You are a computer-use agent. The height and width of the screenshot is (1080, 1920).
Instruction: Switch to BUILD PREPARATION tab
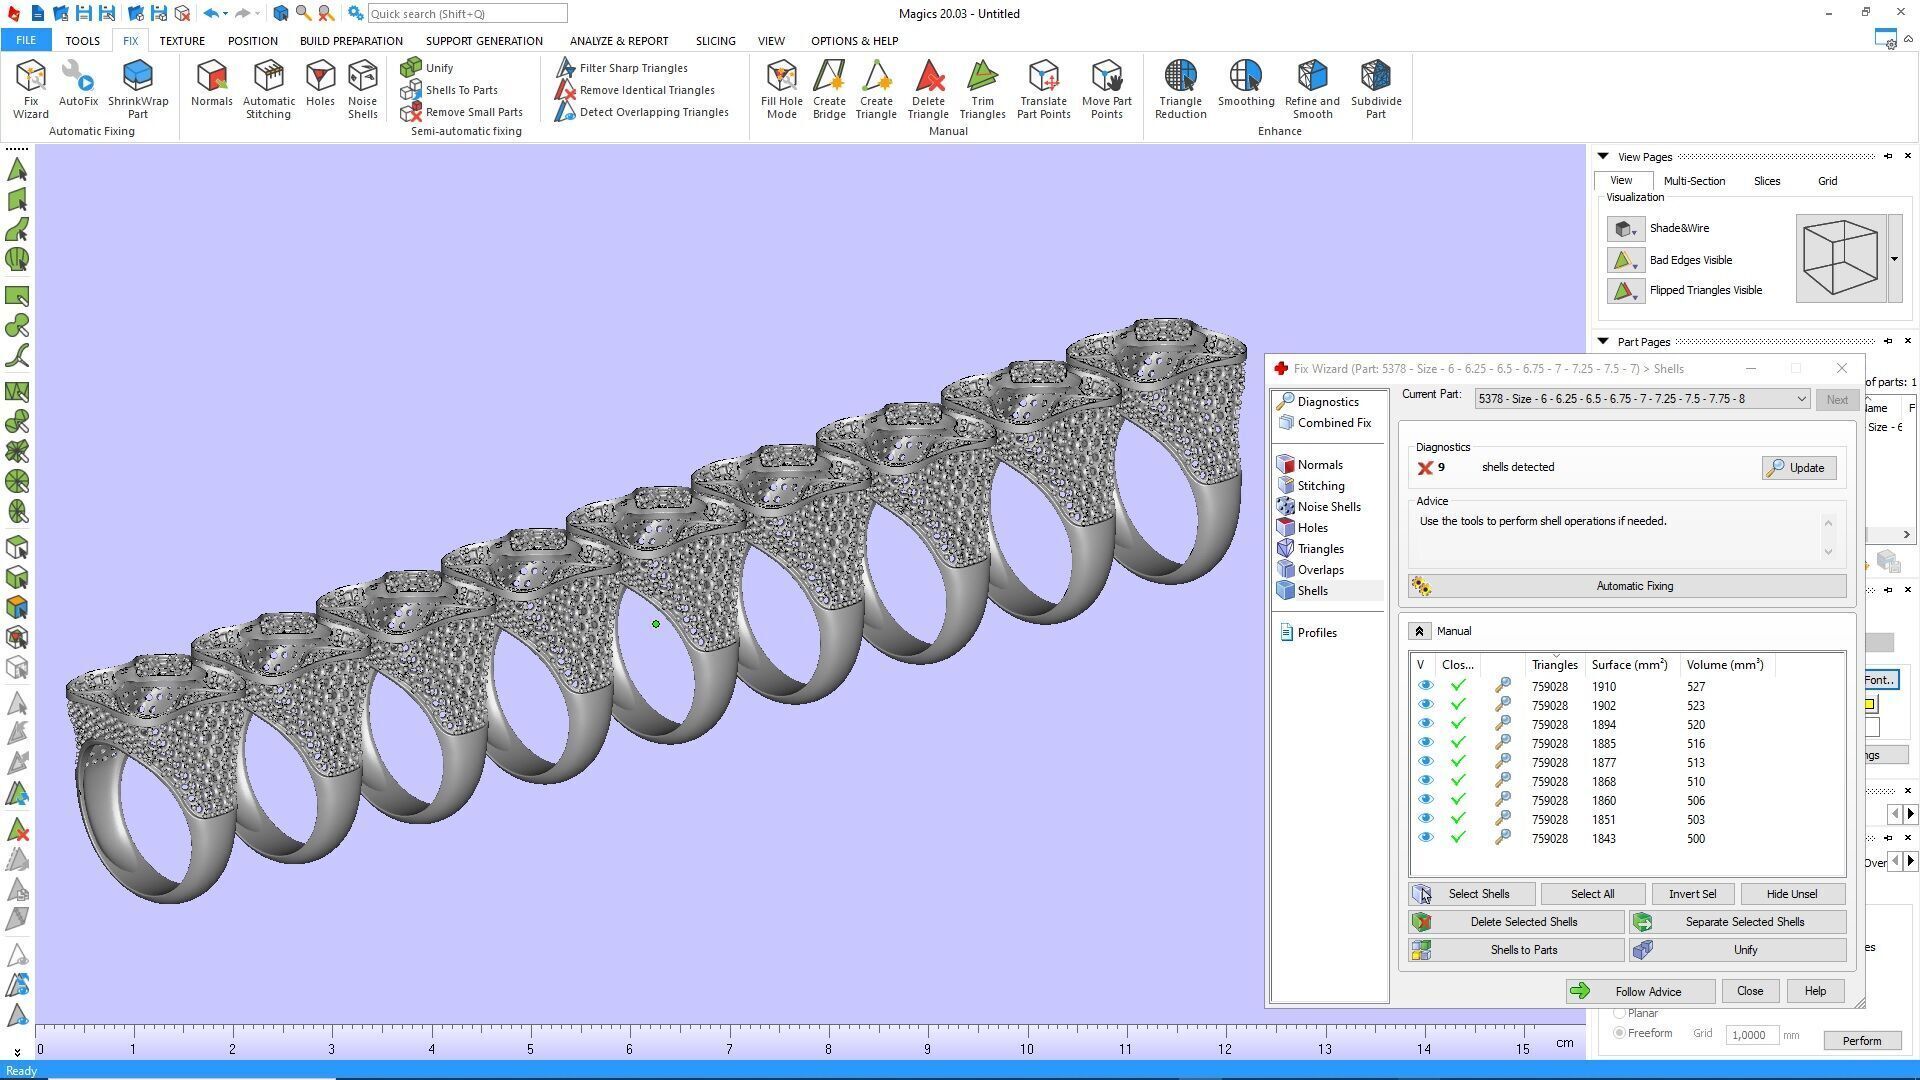[351, 41]
